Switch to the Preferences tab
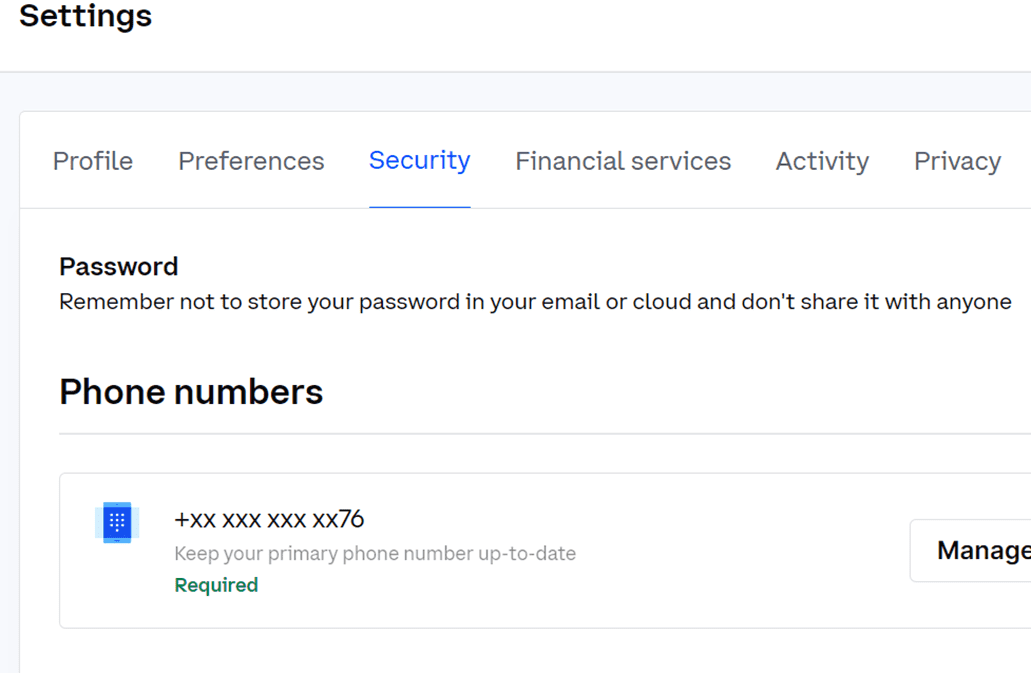Viewport: 1031px width, 673px height. [251, 161]
